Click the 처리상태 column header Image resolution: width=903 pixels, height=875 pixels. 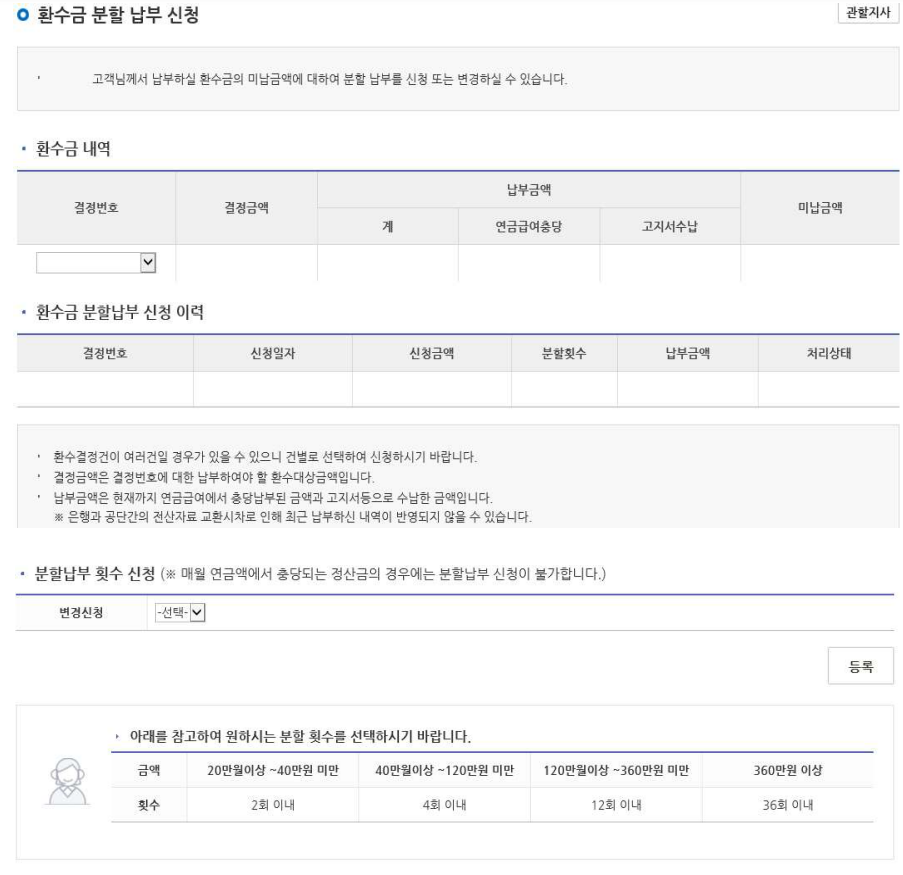point(828,353)
